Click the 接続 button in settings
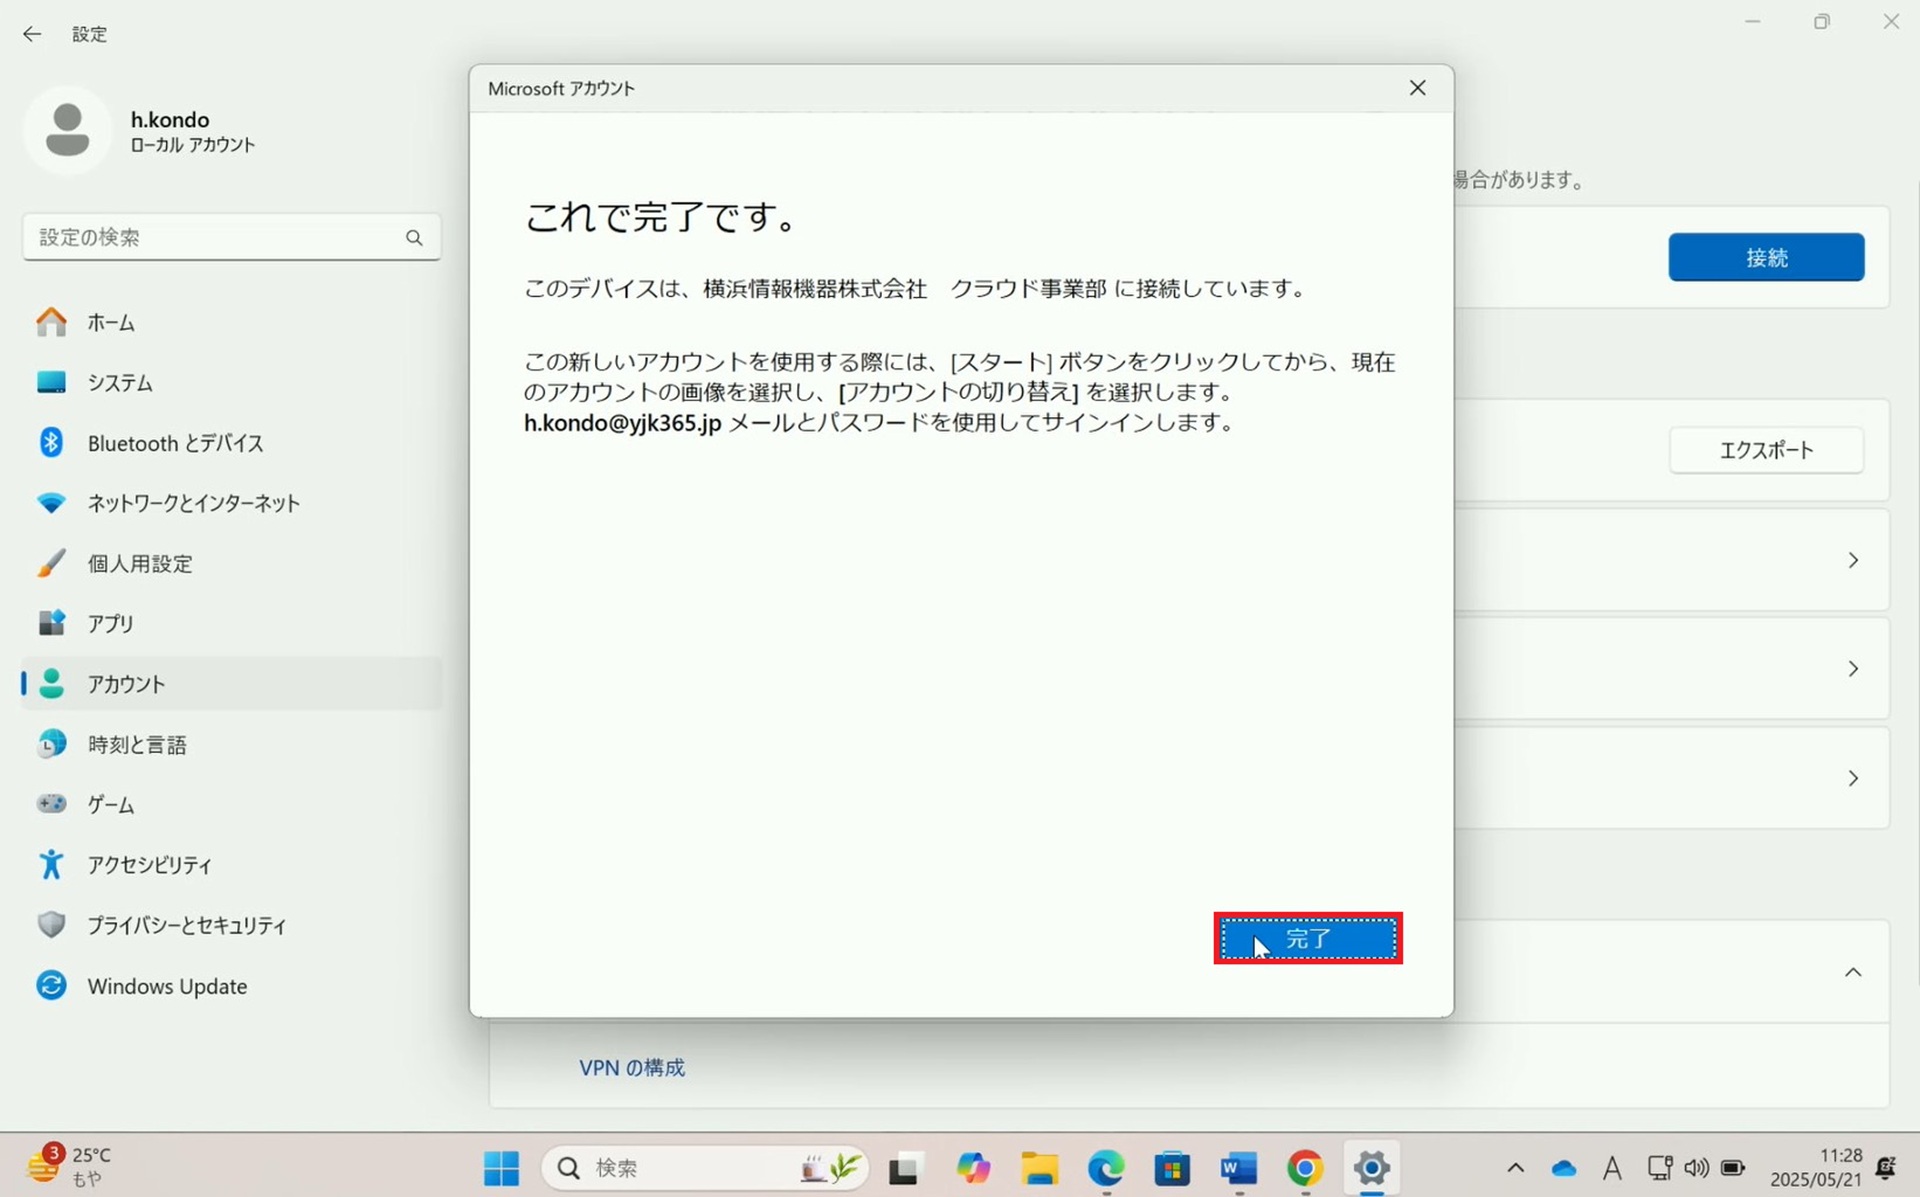The height and width of the screenshot is (1197, 1920). (1766, 257)
